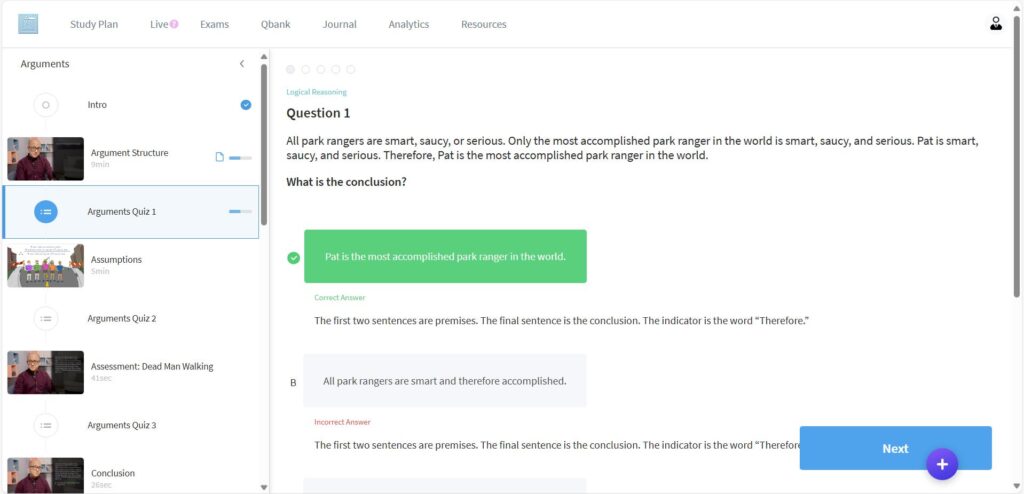The image size is (1024, 494).
Task: Open the Study Plan tab
Action: (94, 24)
